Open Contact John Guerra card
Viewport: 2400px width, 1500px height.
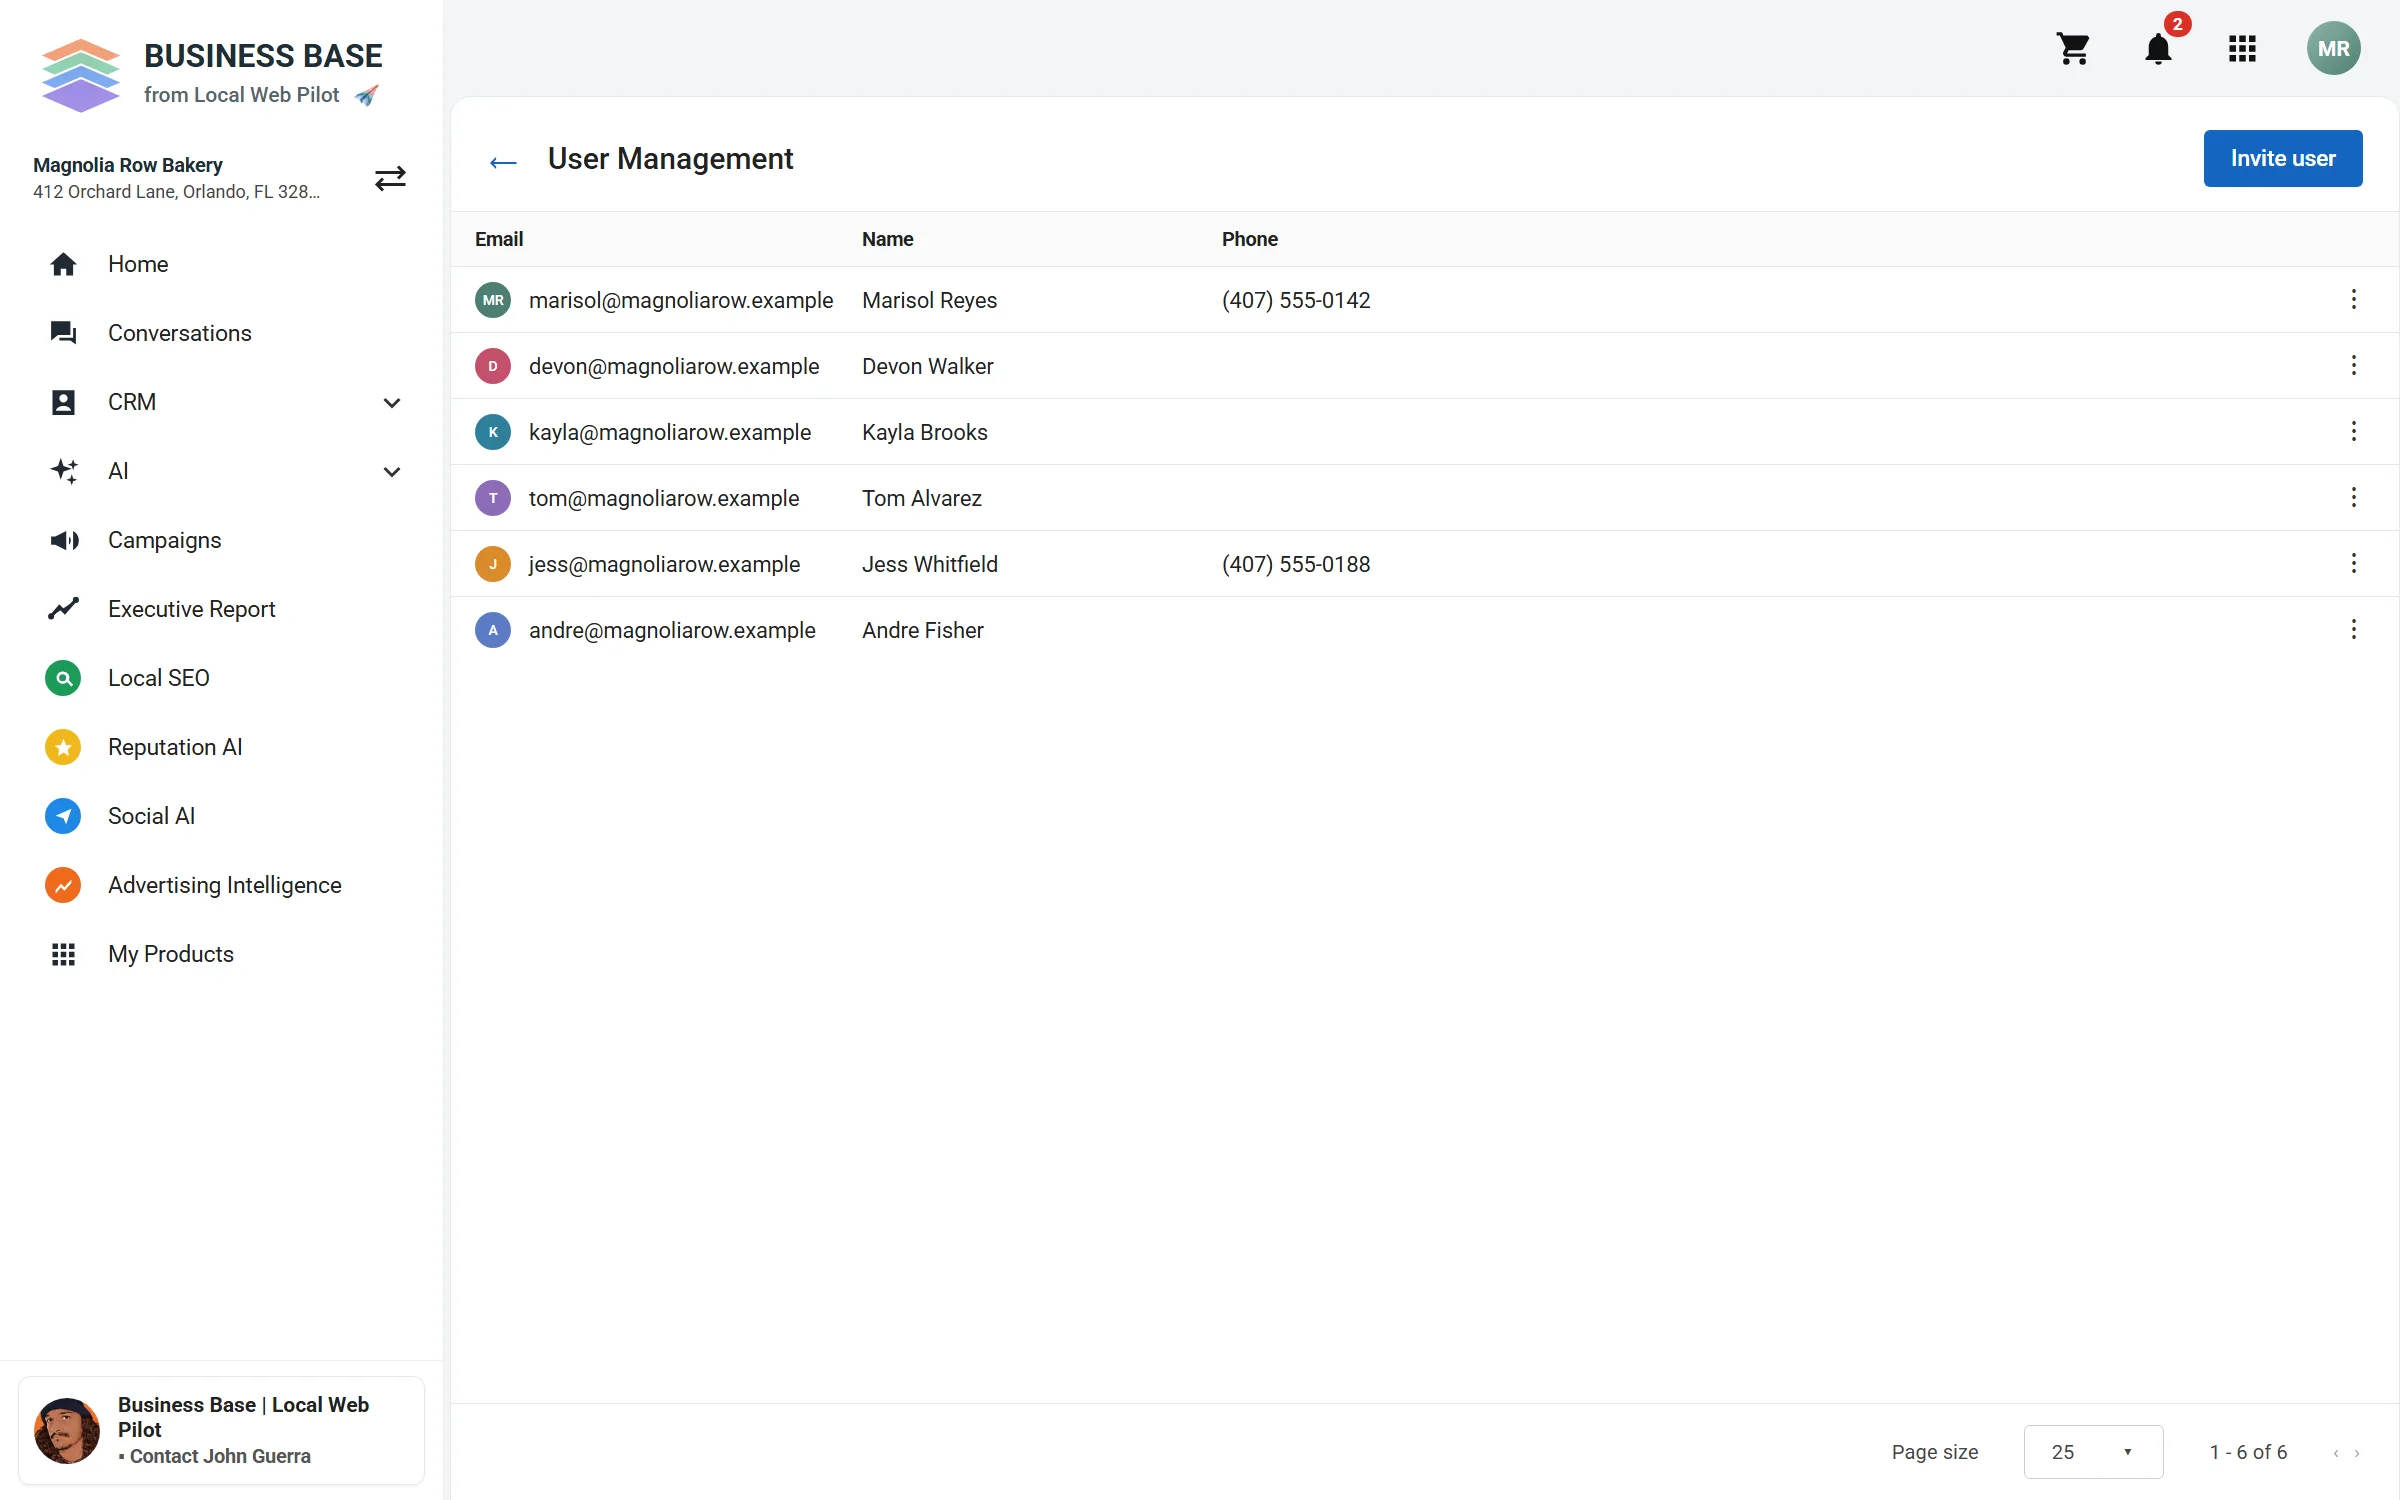221,1430
